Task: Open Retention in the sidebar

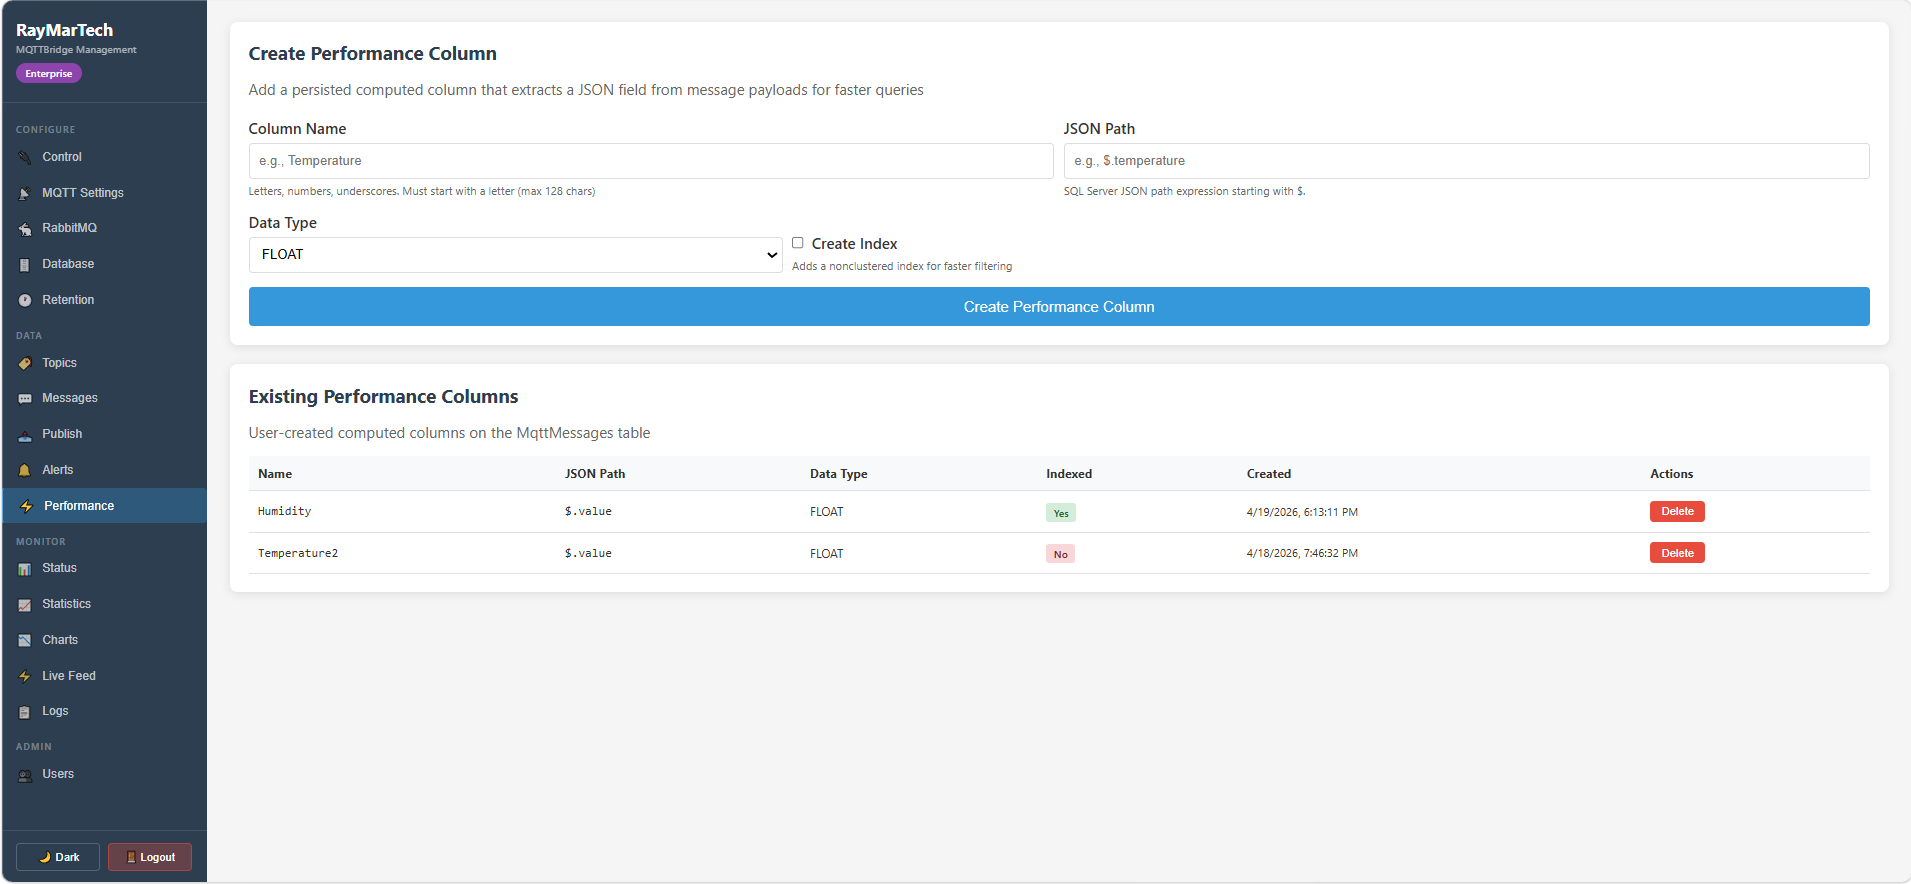Action: point(104,300)
